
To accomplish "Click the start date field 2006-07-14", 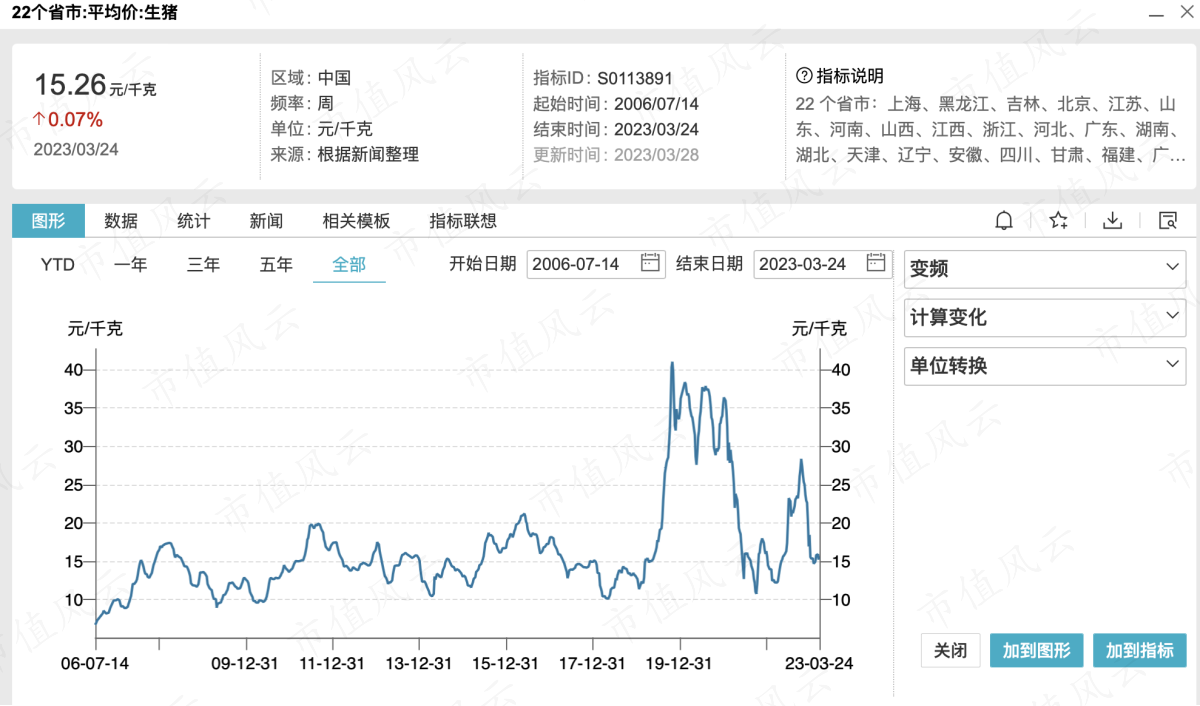I will coord(596,264).
